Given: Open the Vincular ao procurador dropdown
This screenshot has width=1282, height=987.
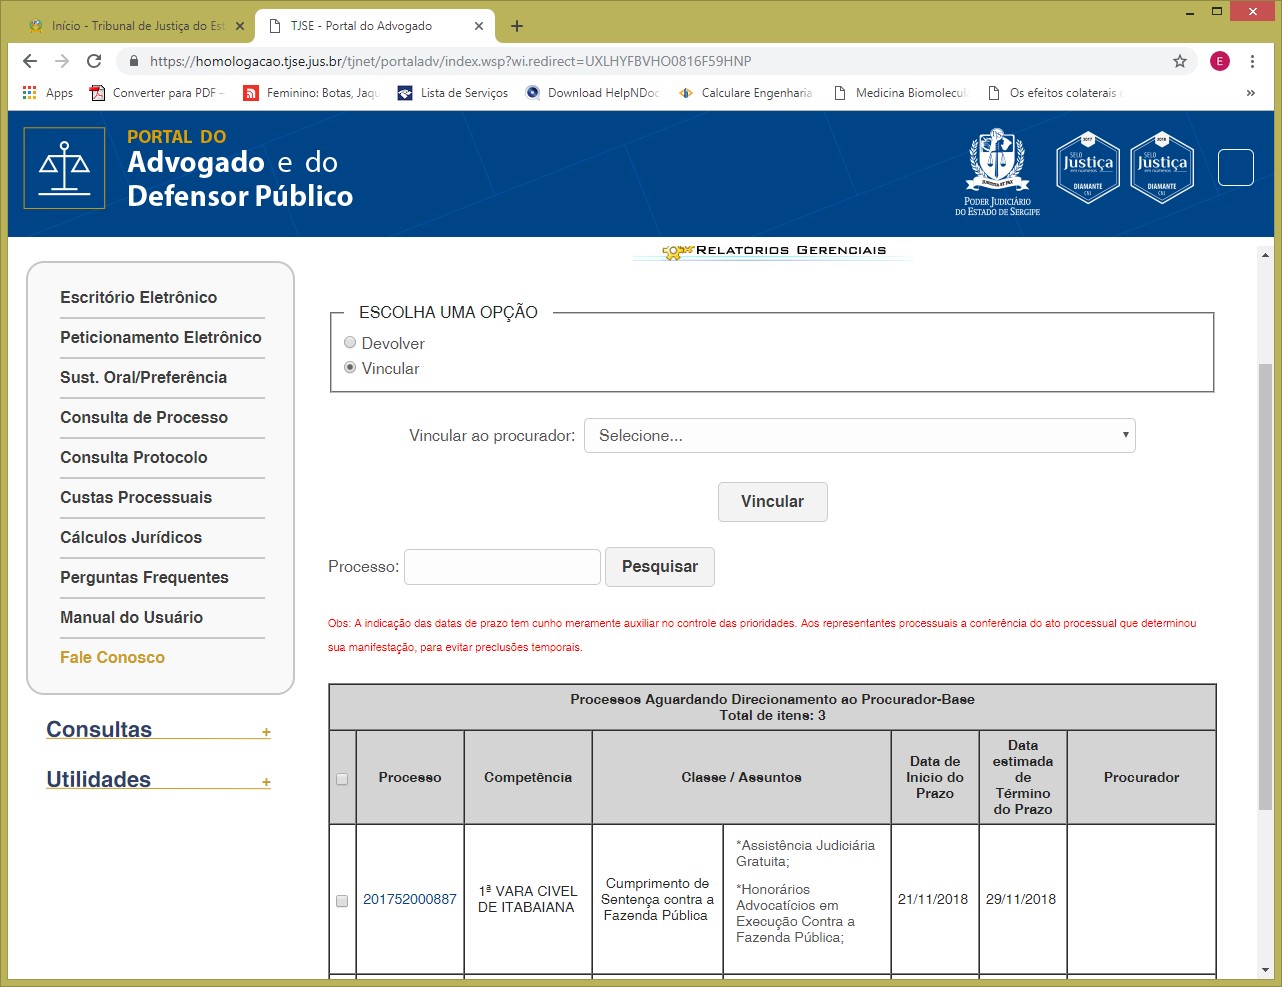Looking at the screenshot, I should (x=859, y=436).
